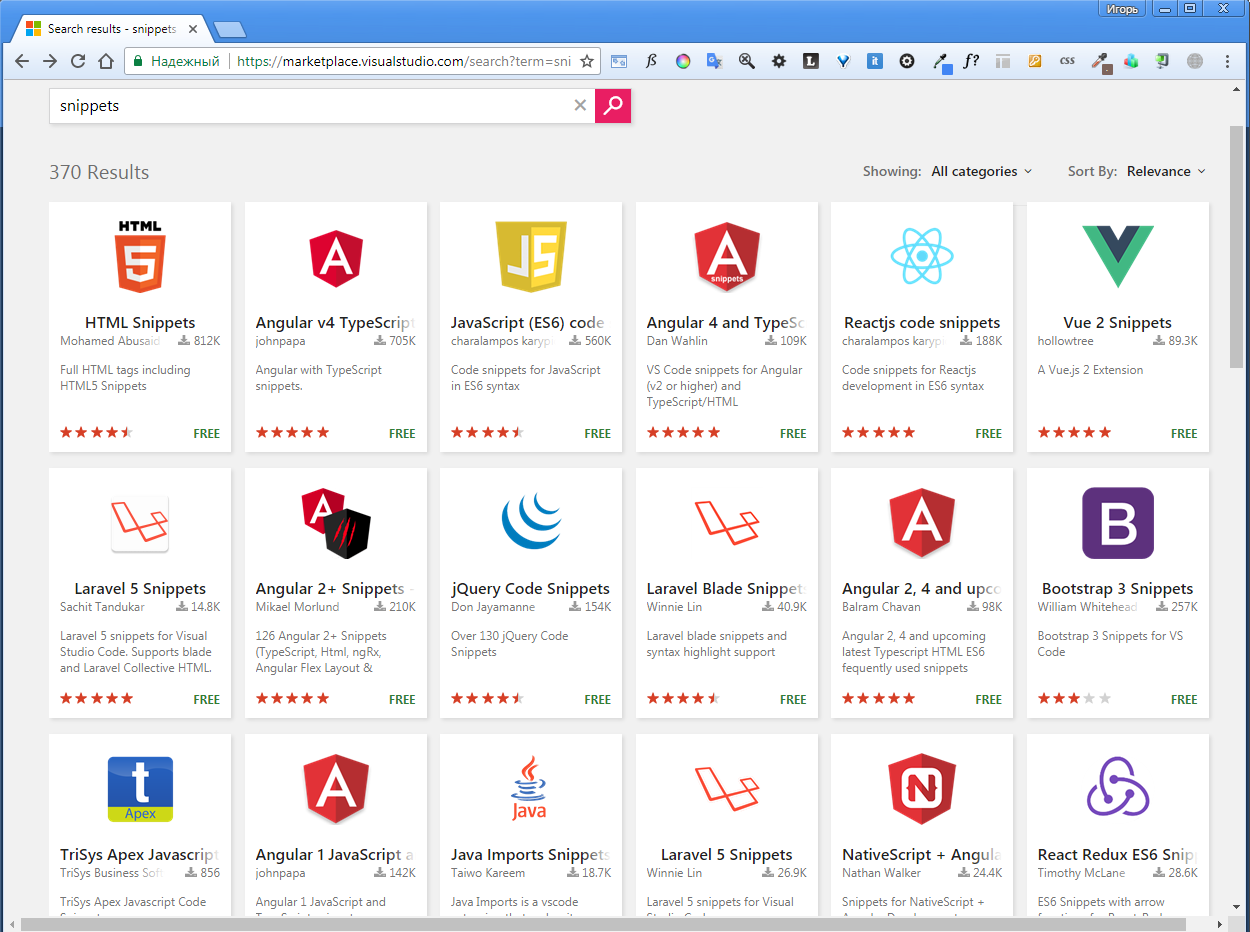
Task: Open jQuery Code Snippets logo
Action: (x=531, y=521)
